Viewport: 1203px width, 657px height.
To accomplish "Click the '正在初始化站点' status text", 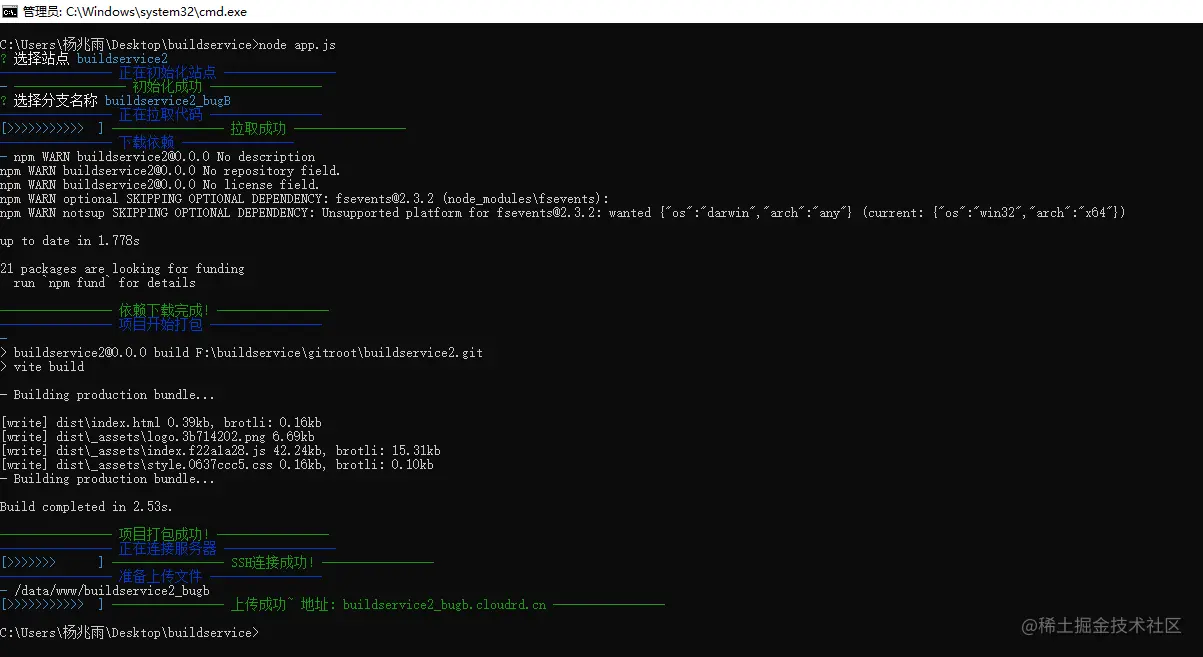I will pyautogui.click(x=167, y=73).
